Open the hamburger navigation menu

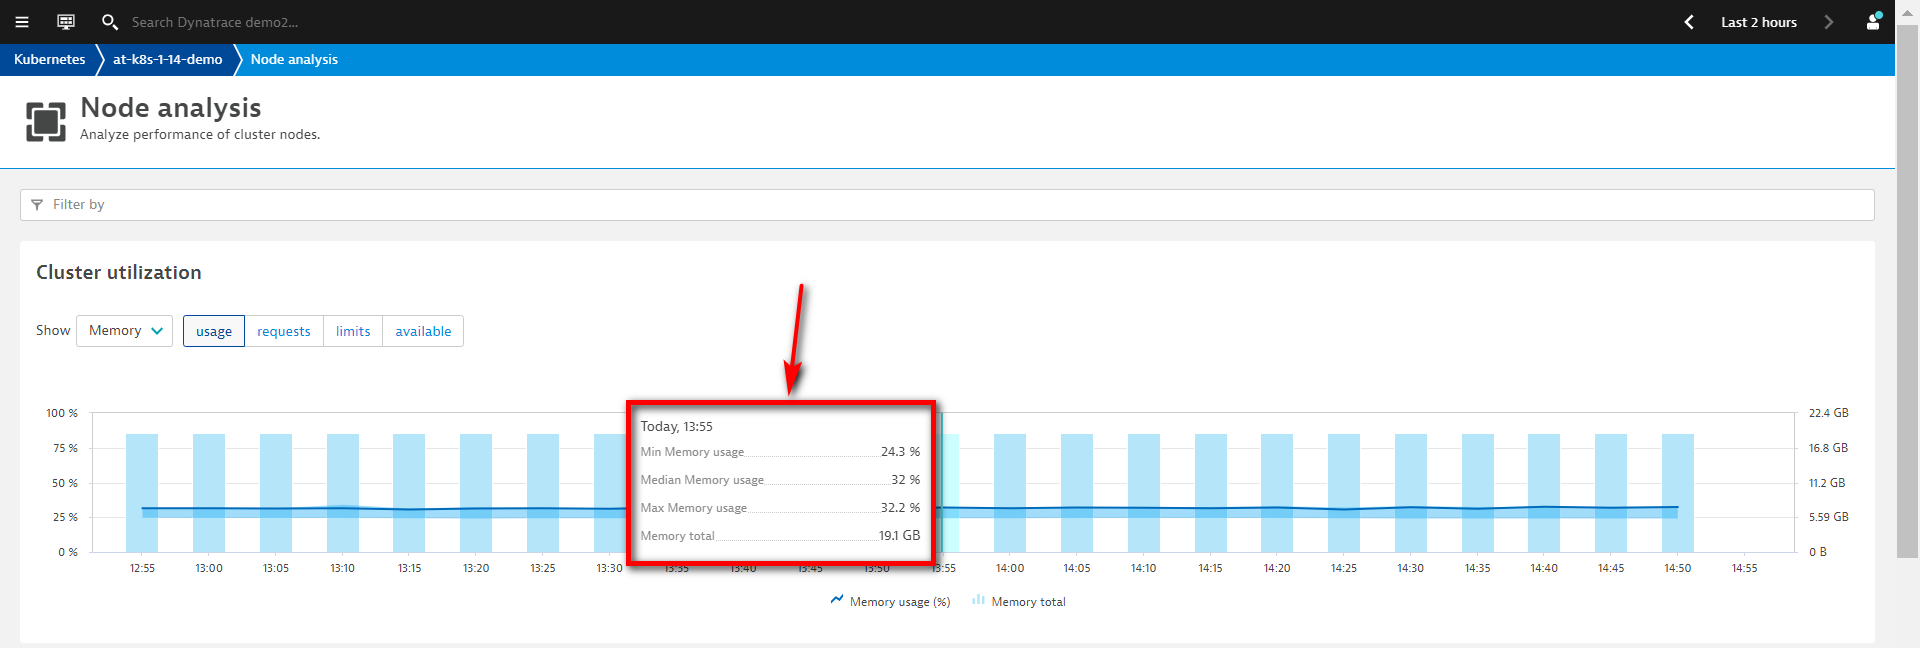point(22,22)
